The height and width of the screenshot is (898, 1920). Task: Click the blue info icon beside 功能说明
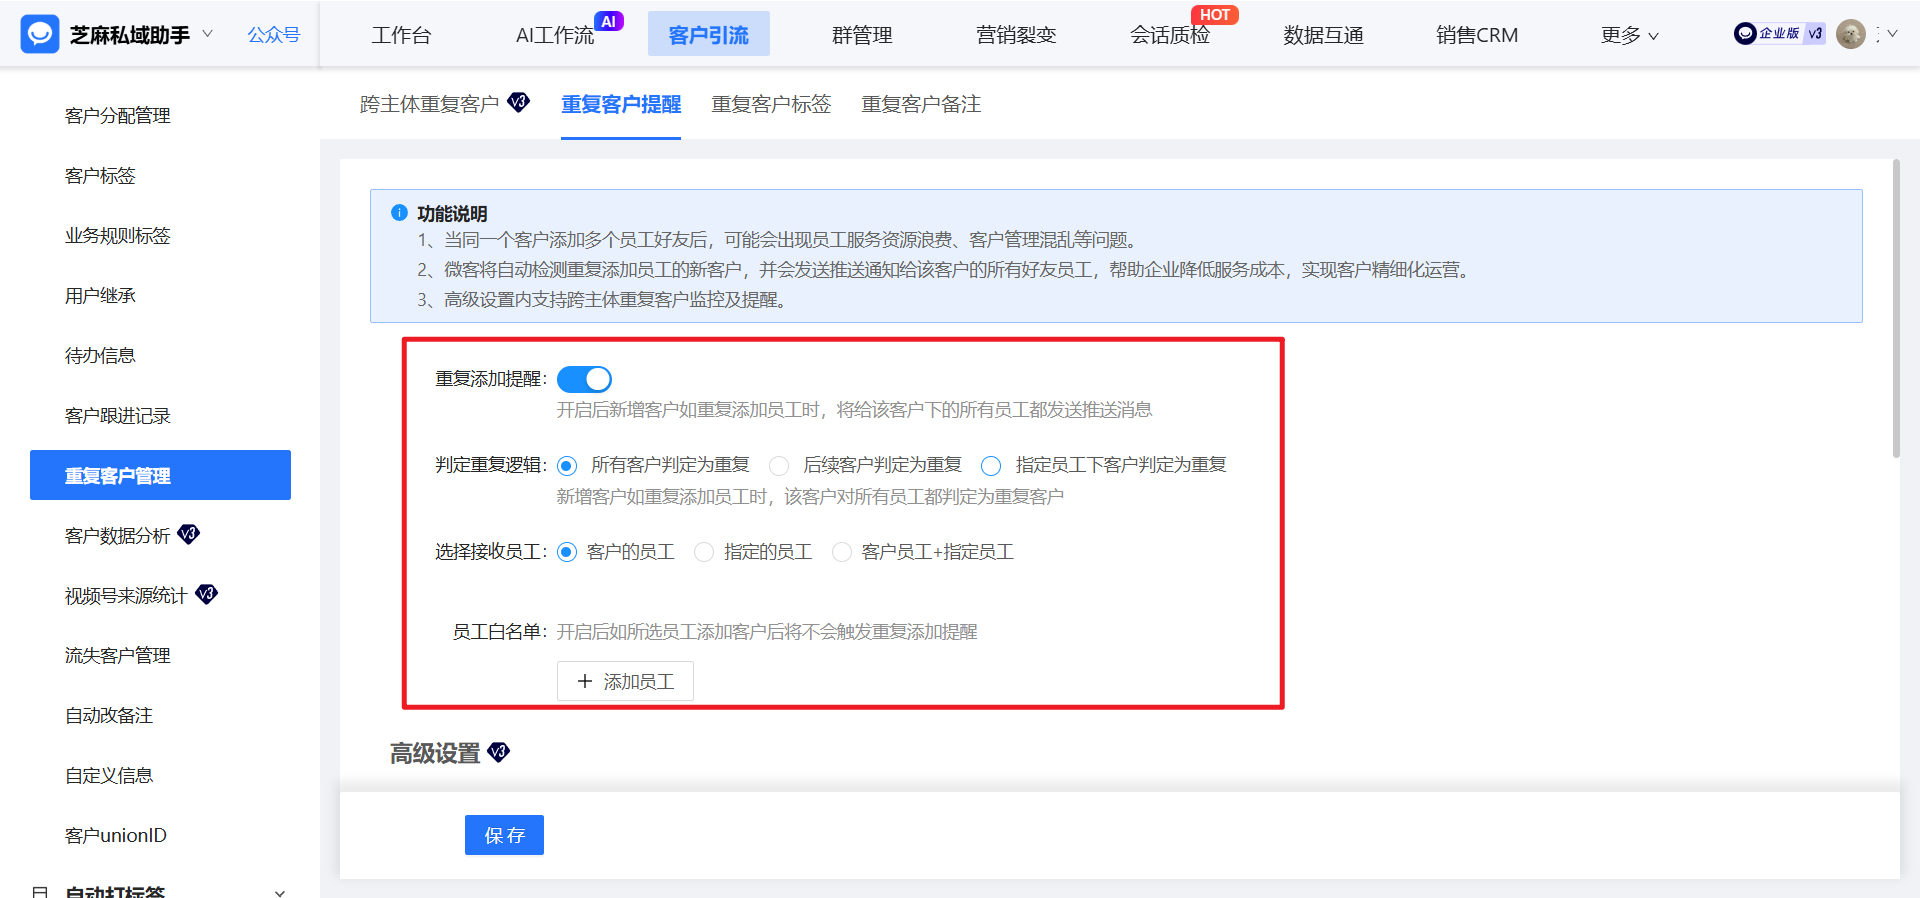coord(399,213)
